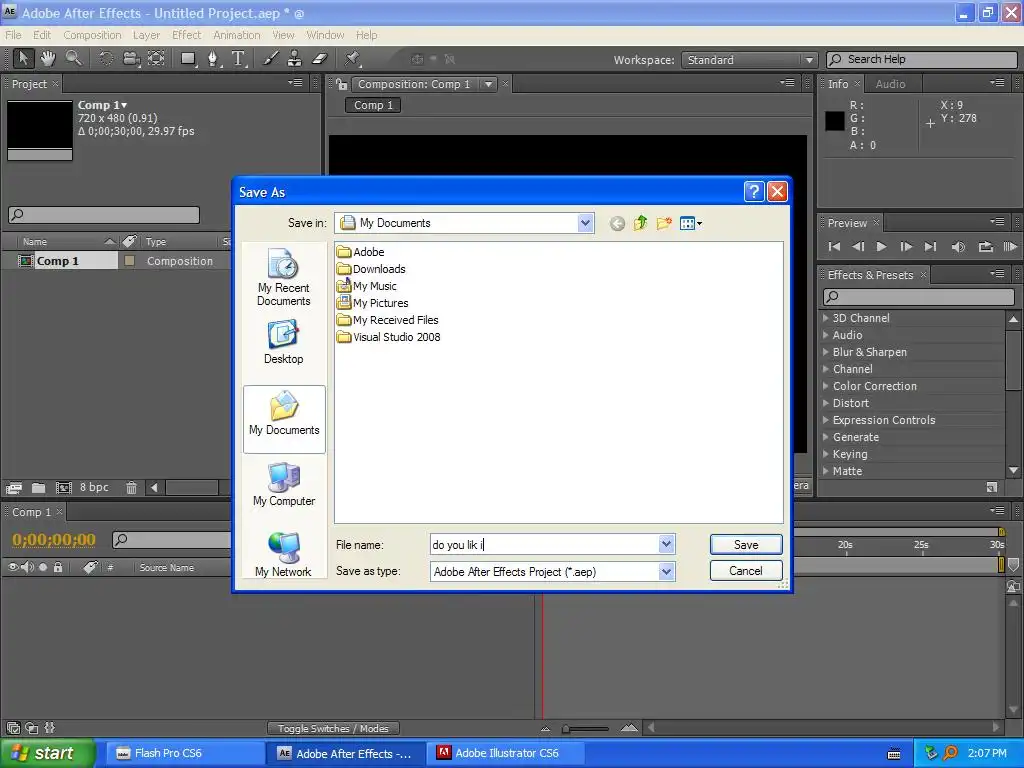Create a new folder in dialog
The width and height of the screenshot is (1024, 768).
coord(664,223)
